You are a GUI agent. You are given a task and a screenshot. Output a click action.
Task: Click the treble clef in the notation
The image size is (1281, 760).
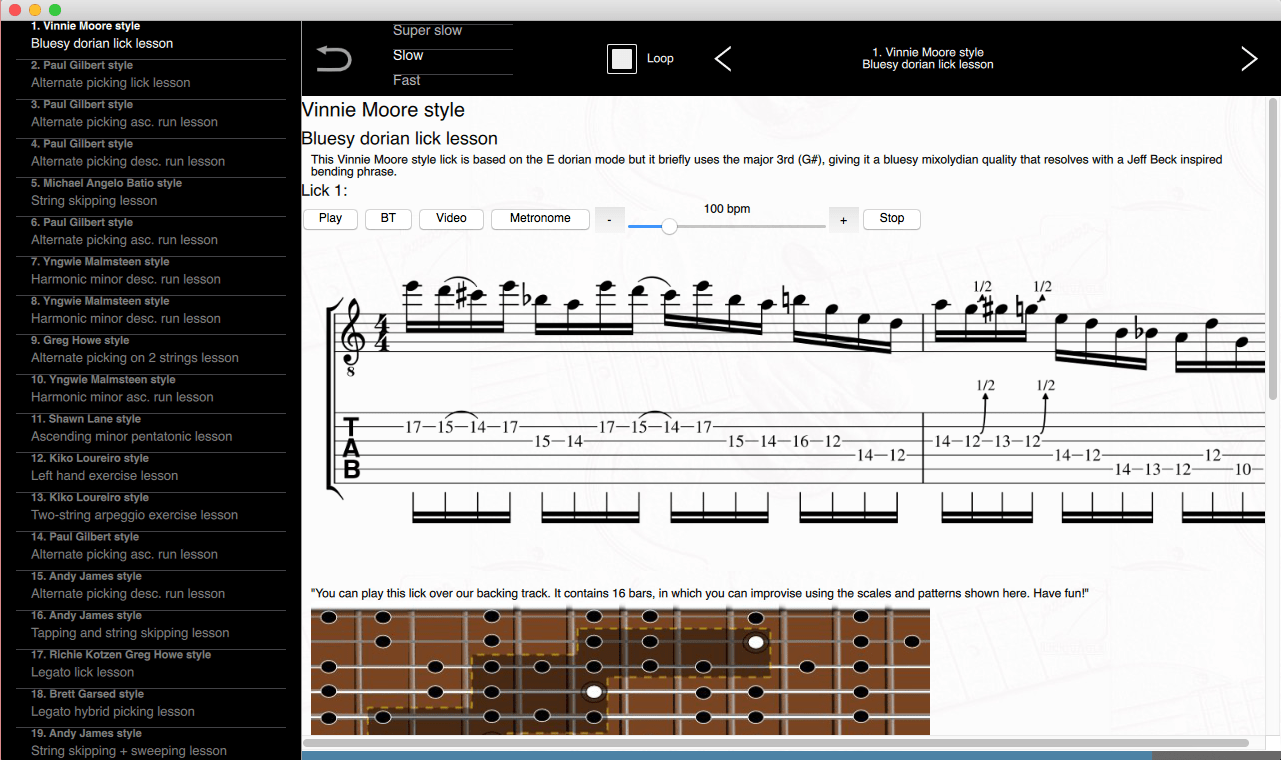tap(352, 338)
